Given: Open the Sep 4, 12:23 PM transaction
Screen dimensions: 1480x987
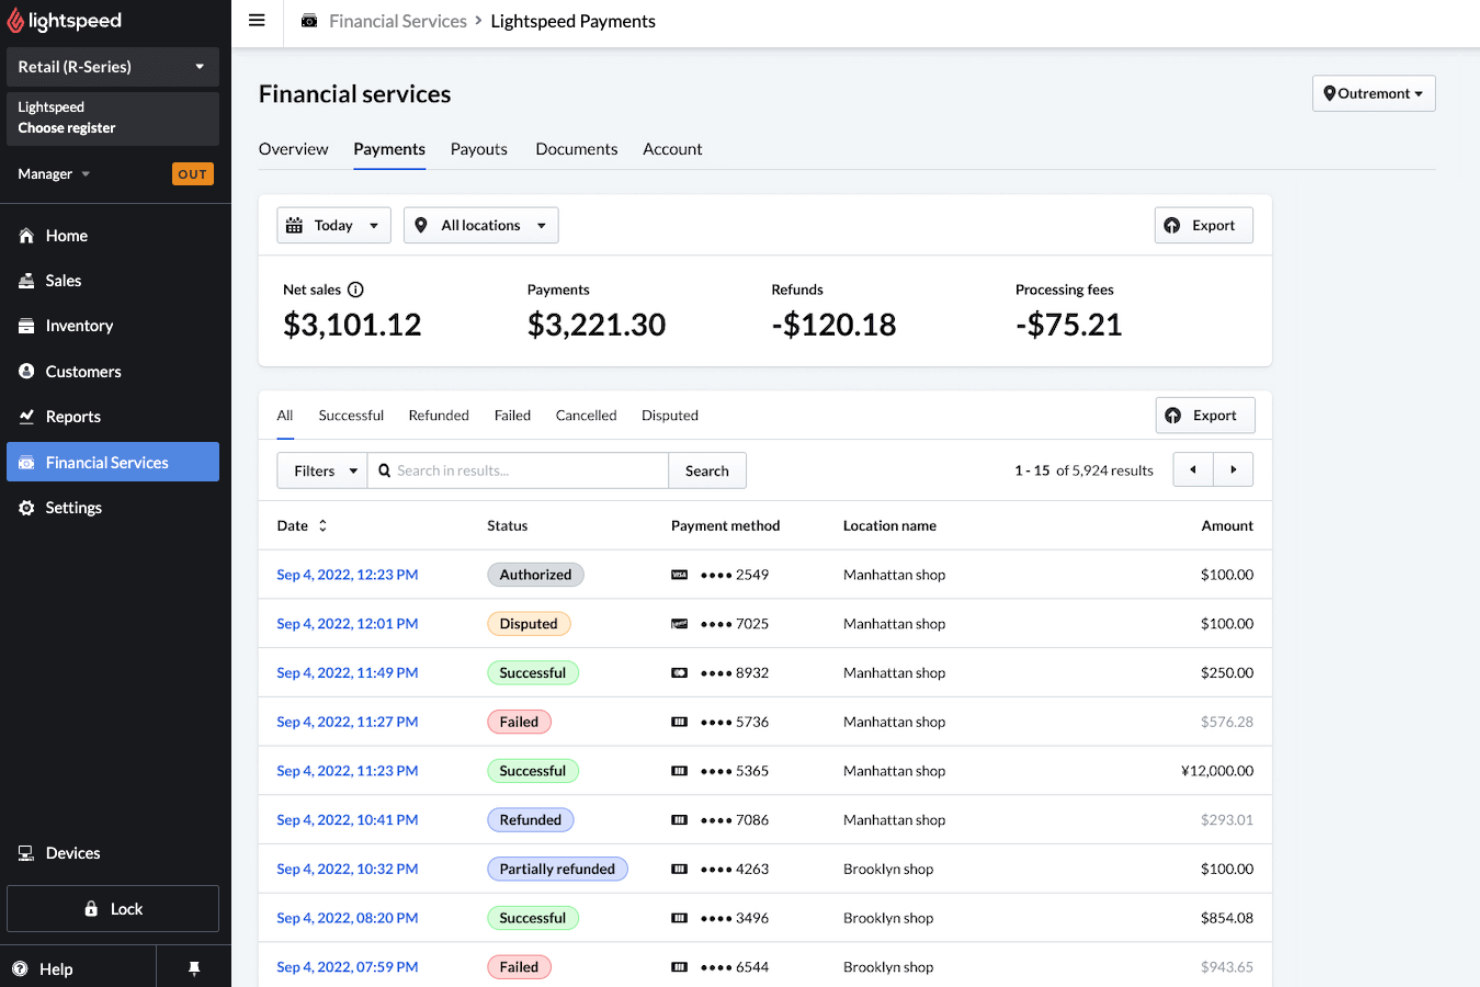Looking at the screenshot, I should click(x=347, y=574).
